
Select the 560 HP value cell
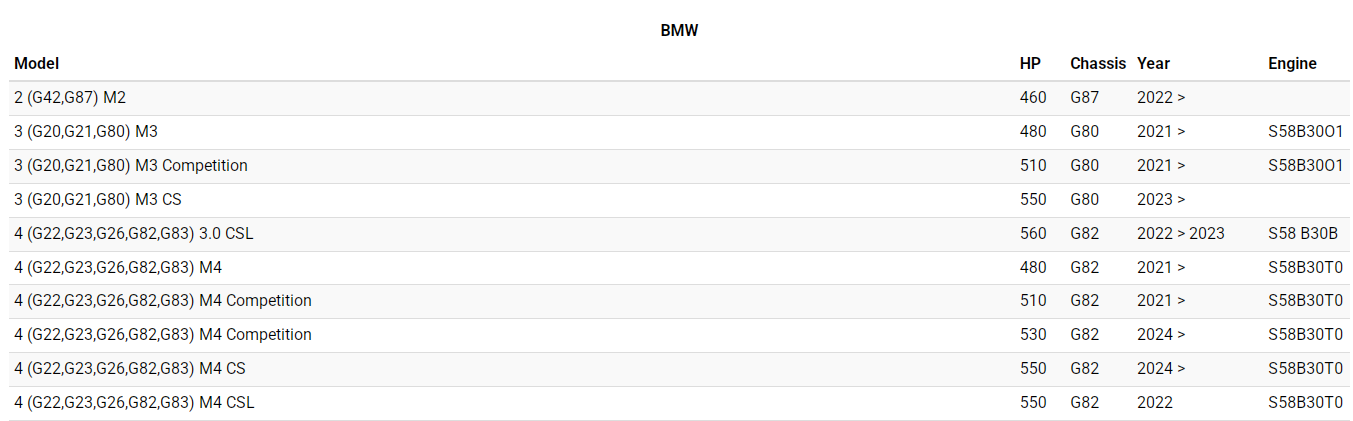point(1033,234)
